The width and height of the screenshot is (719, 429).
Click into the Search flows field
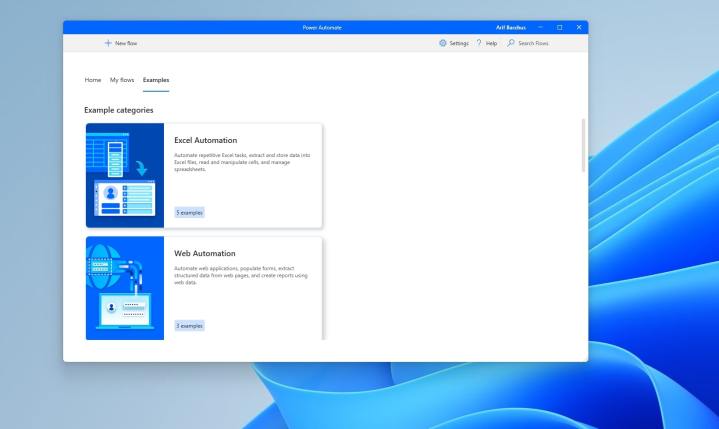pyautogui.click(x=533, y=43)
